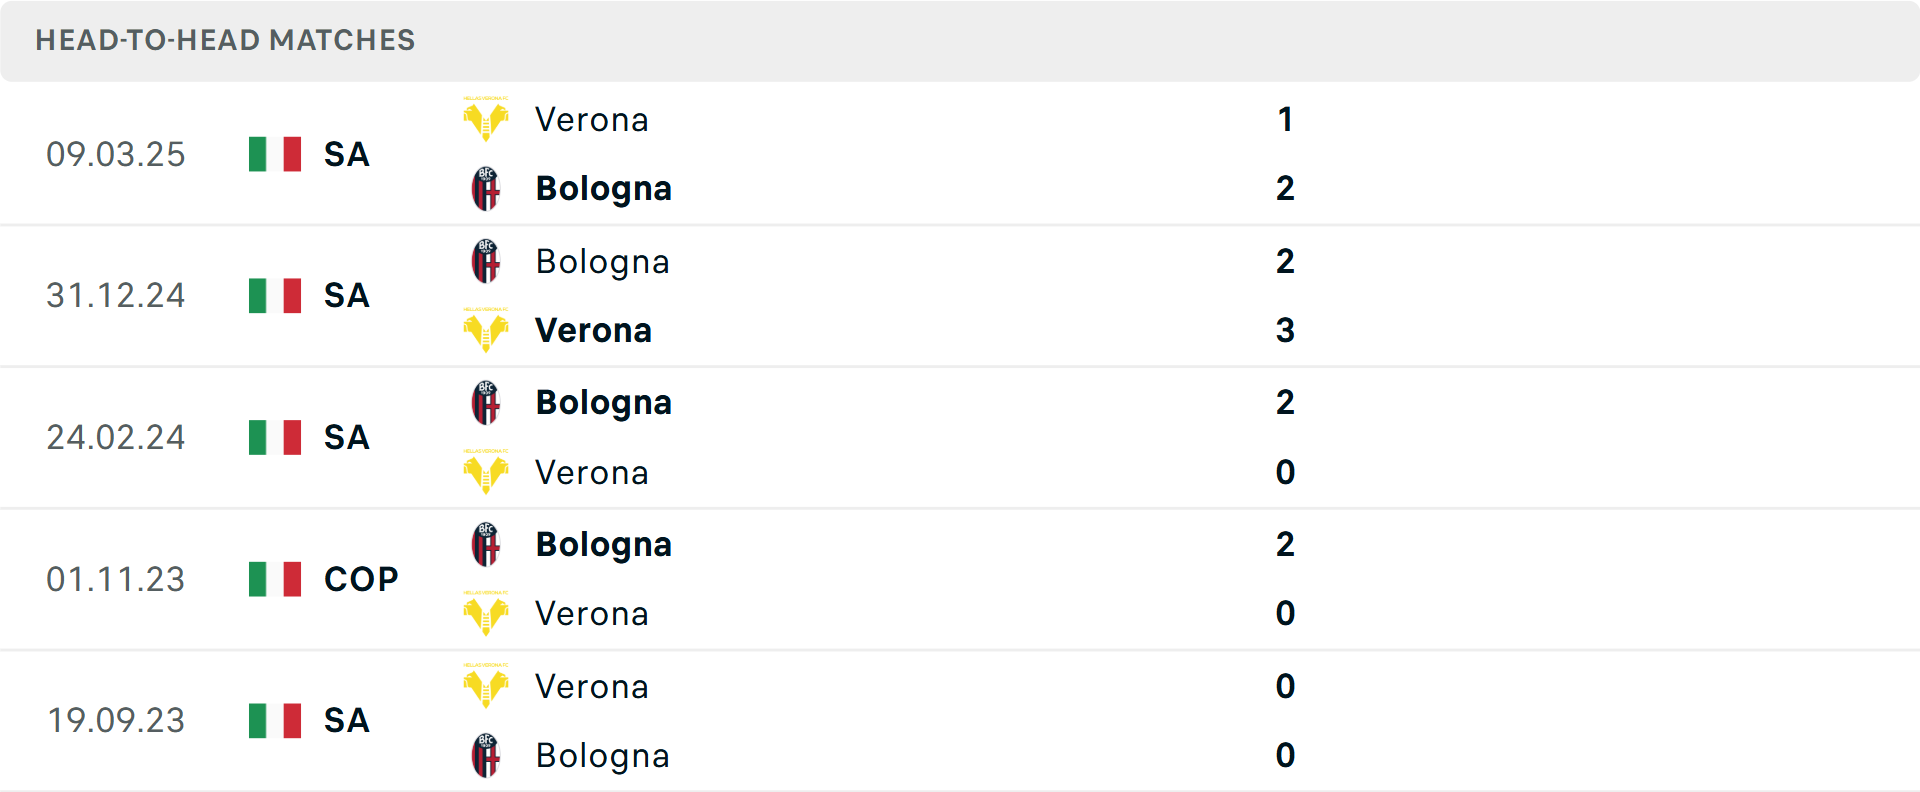Click Italy flag in 19.09.23 row
The image size is (1920, 792).
coord(275,720)
